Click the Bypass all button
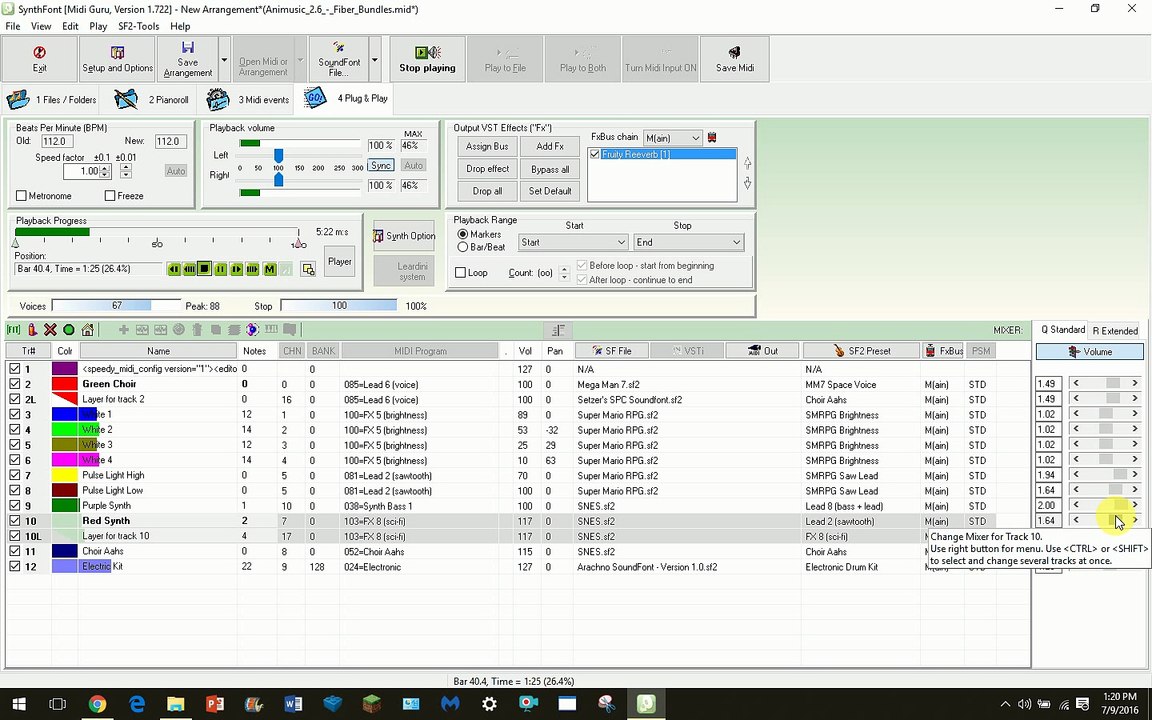The width and height of the screenshot is (1152, 720). pos(550,169)
